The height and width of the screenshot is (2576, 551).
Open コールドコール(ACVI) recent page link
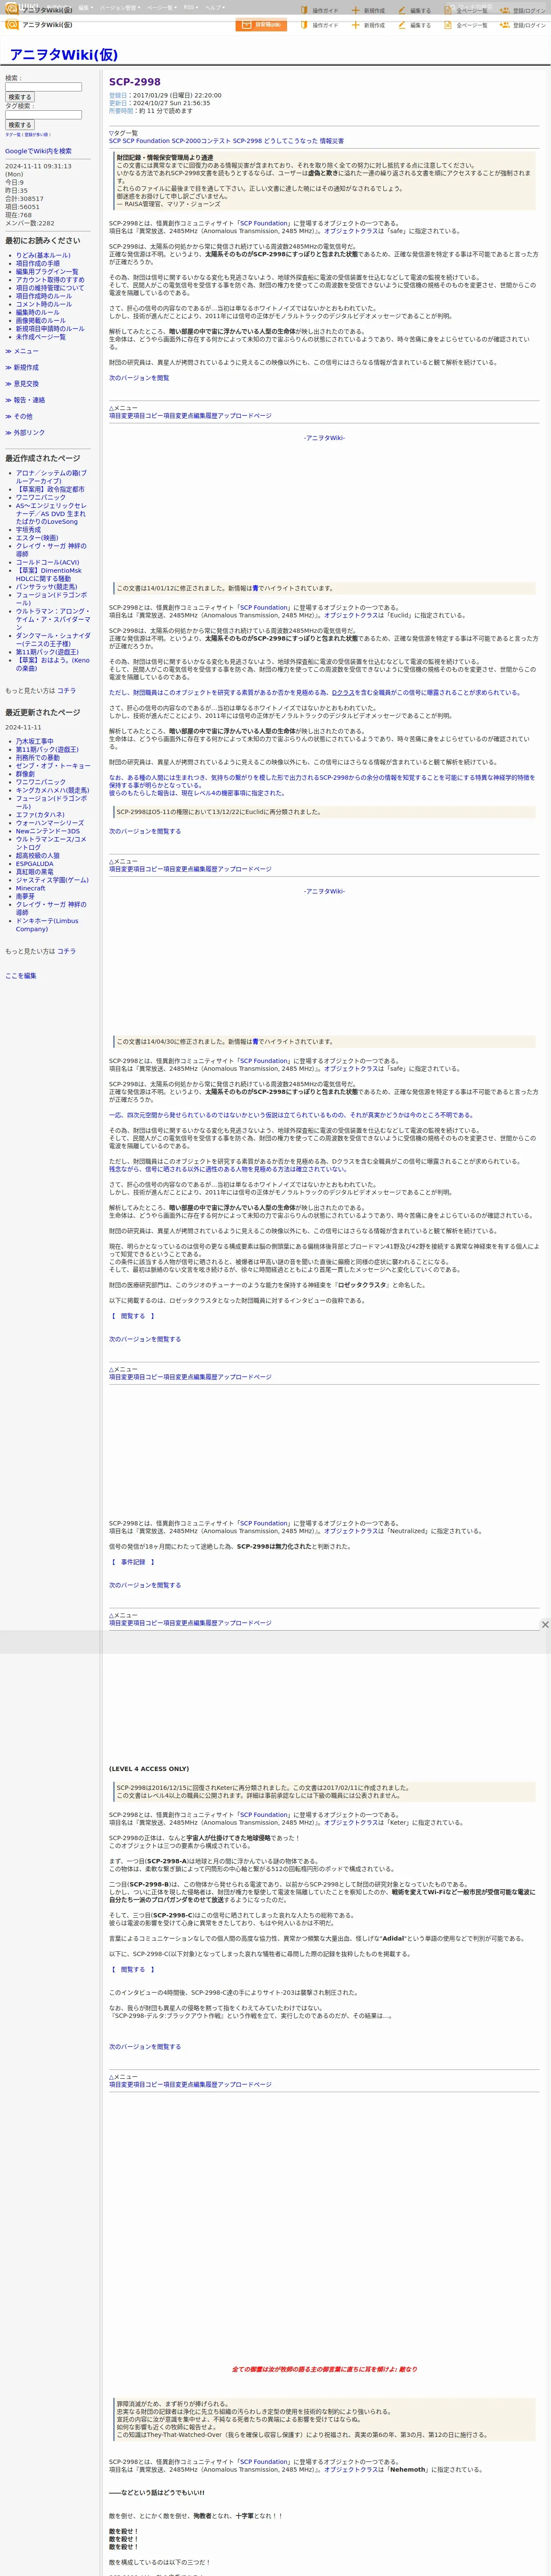coord(47,562)
